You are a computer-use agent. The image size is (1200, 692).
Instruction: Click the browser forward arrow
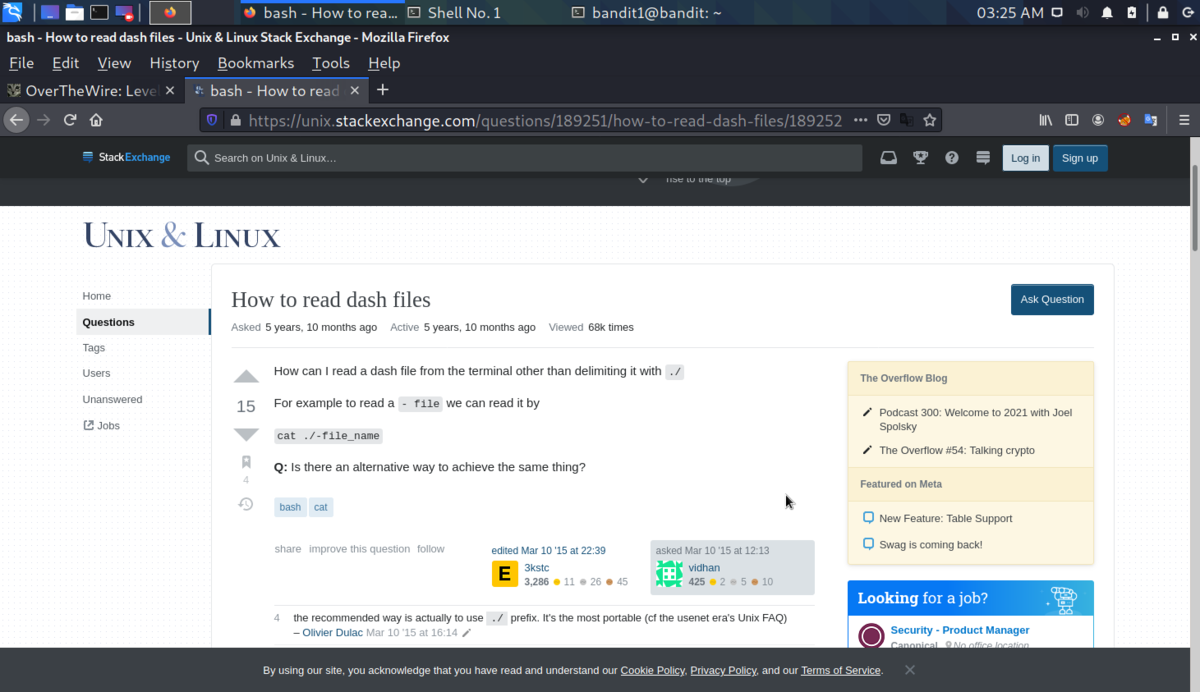point(43,120)
